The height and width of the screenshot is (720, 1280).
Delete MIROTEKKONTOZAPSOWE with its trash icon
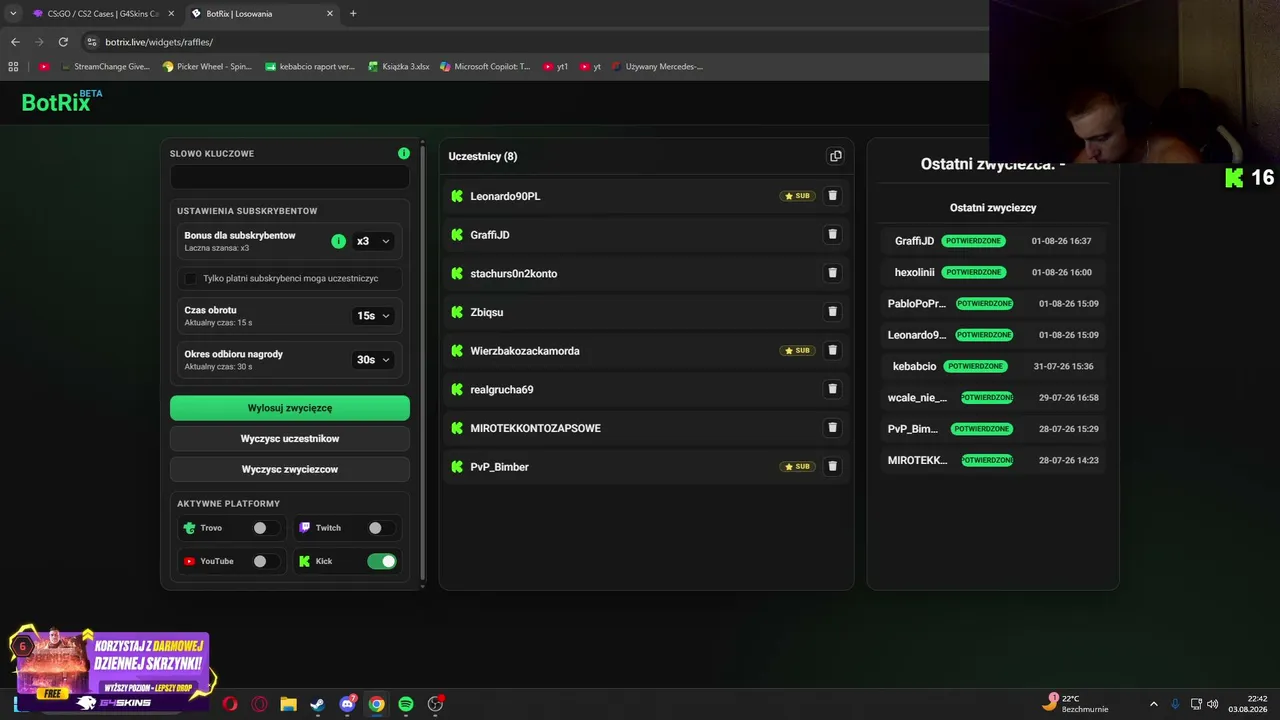point(832,428)
